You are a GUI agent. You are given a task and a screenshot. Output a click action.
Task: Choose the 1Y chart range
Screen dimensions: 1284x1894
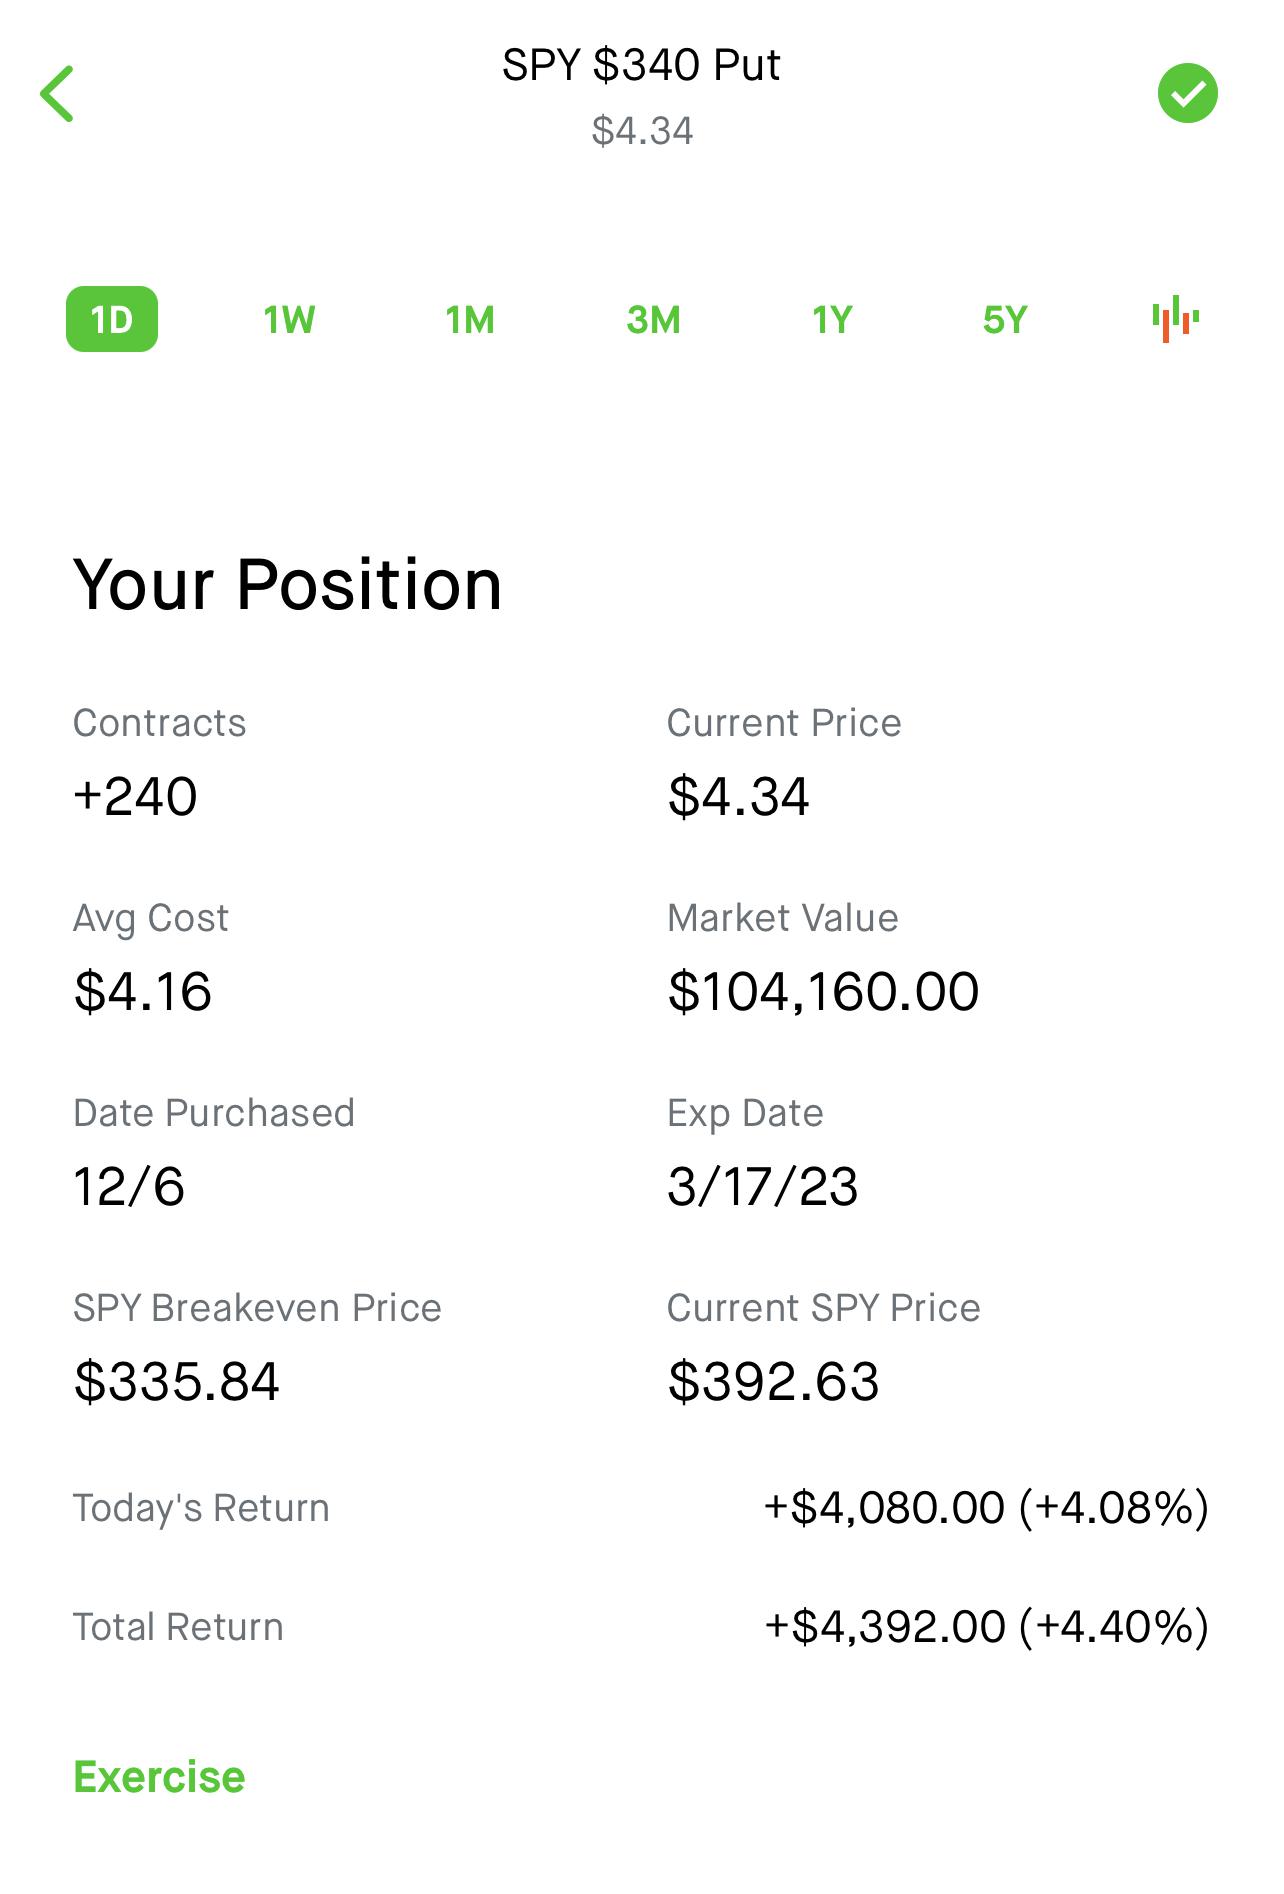click(832, 320)
